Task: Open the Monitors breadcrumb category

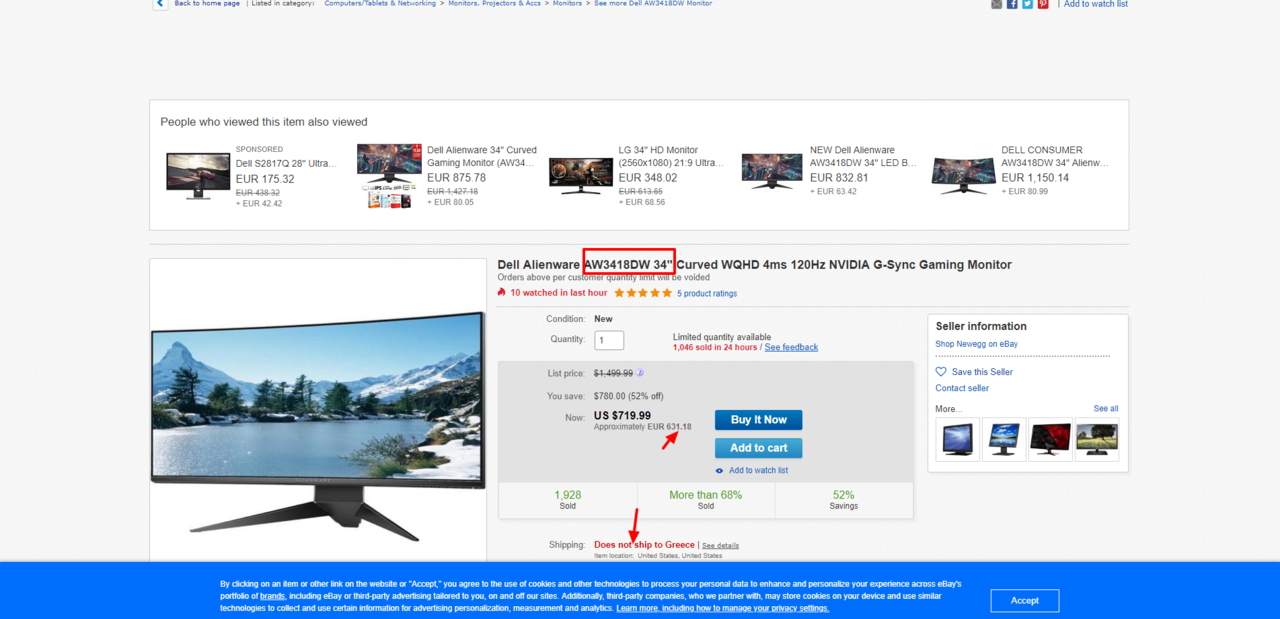Action: click(567, 4)
